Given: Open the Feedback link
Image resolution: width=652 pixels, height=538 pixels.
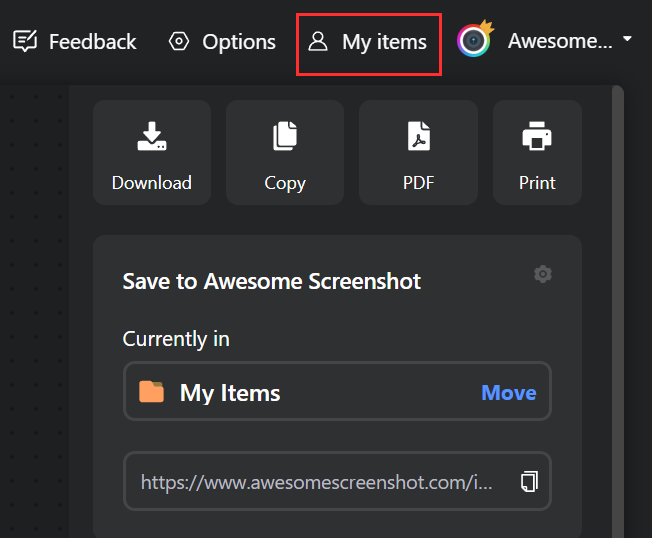Looking at the screenshot, I should [74, 42].
